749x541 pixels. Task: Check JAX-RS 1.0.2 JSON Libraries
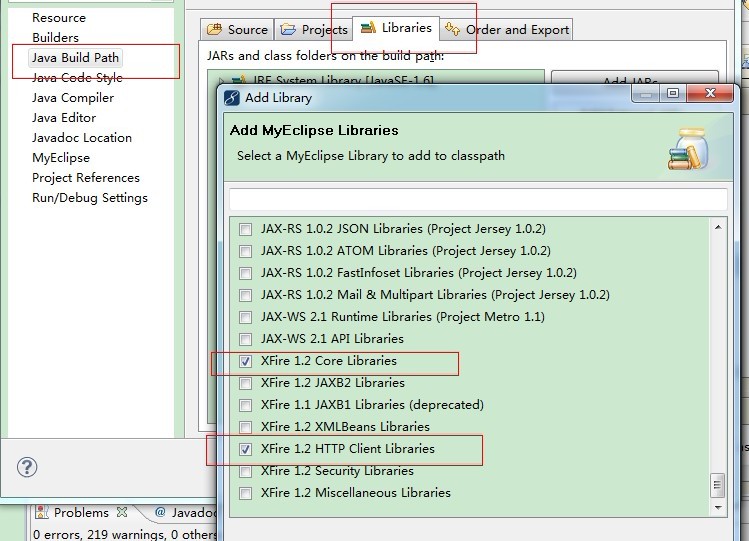246,229
